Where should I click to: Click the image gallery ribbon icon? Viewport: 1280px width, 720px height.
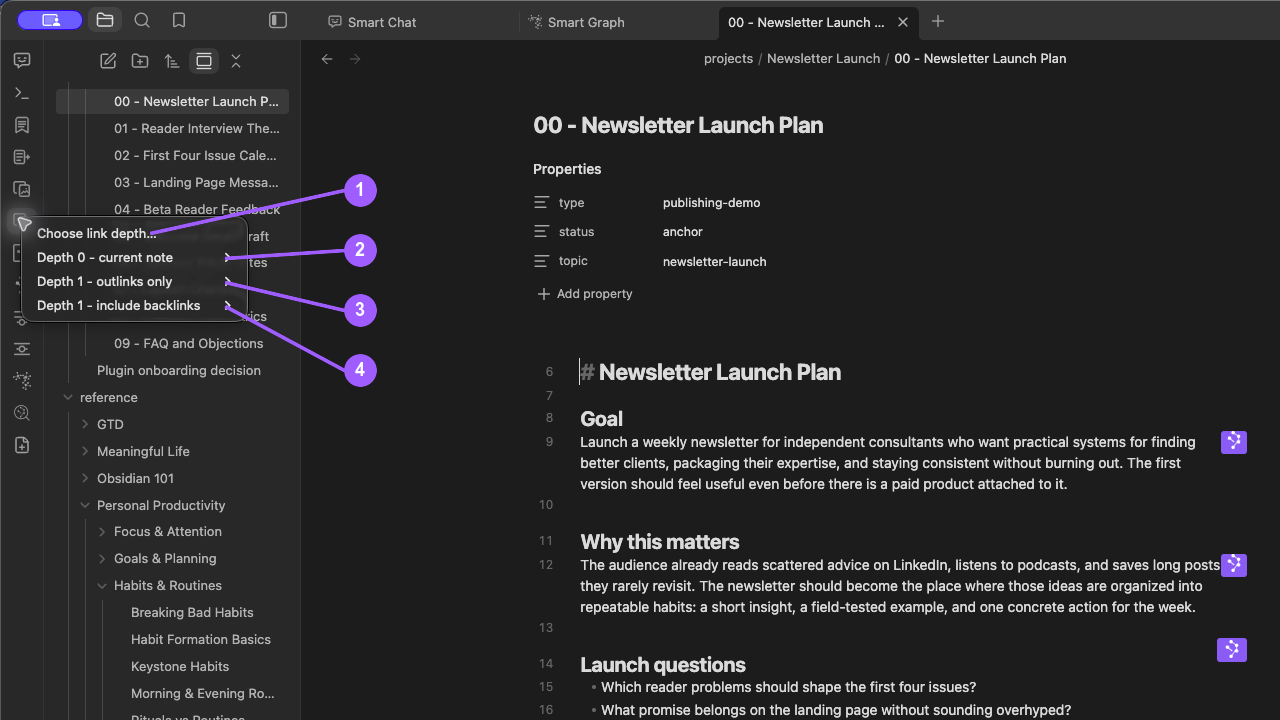tap(22, 189)
